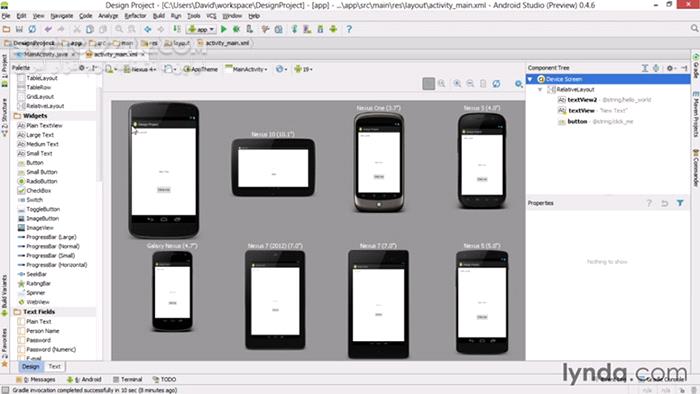Collapse the RelativeLayout tree node
The height and width of the screenshot is (394, 700).
[540, 90]
